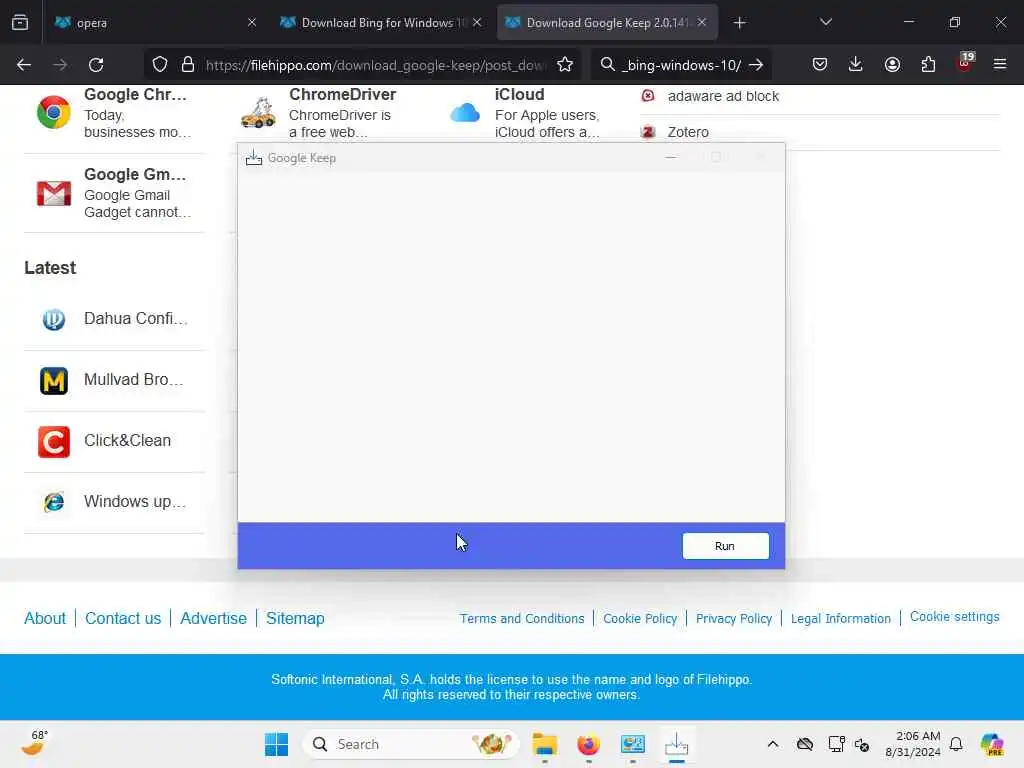
Task: Click the search magnifier in search bar
Action: click(607, 65)
